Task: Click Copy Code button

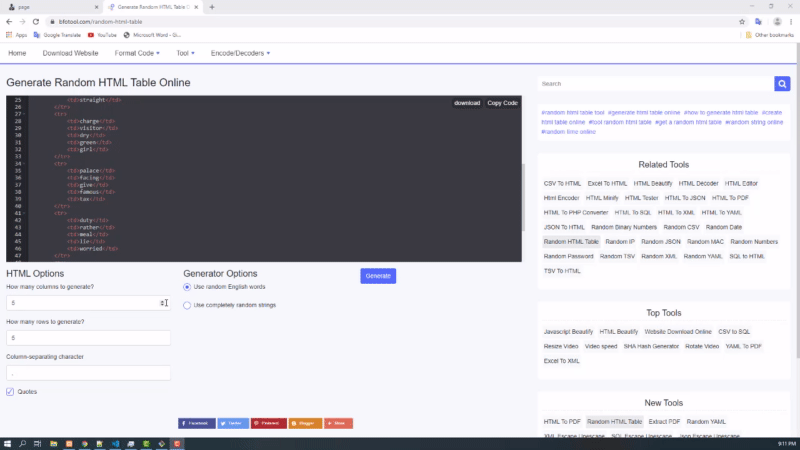Action: click(x=502, y=103)
